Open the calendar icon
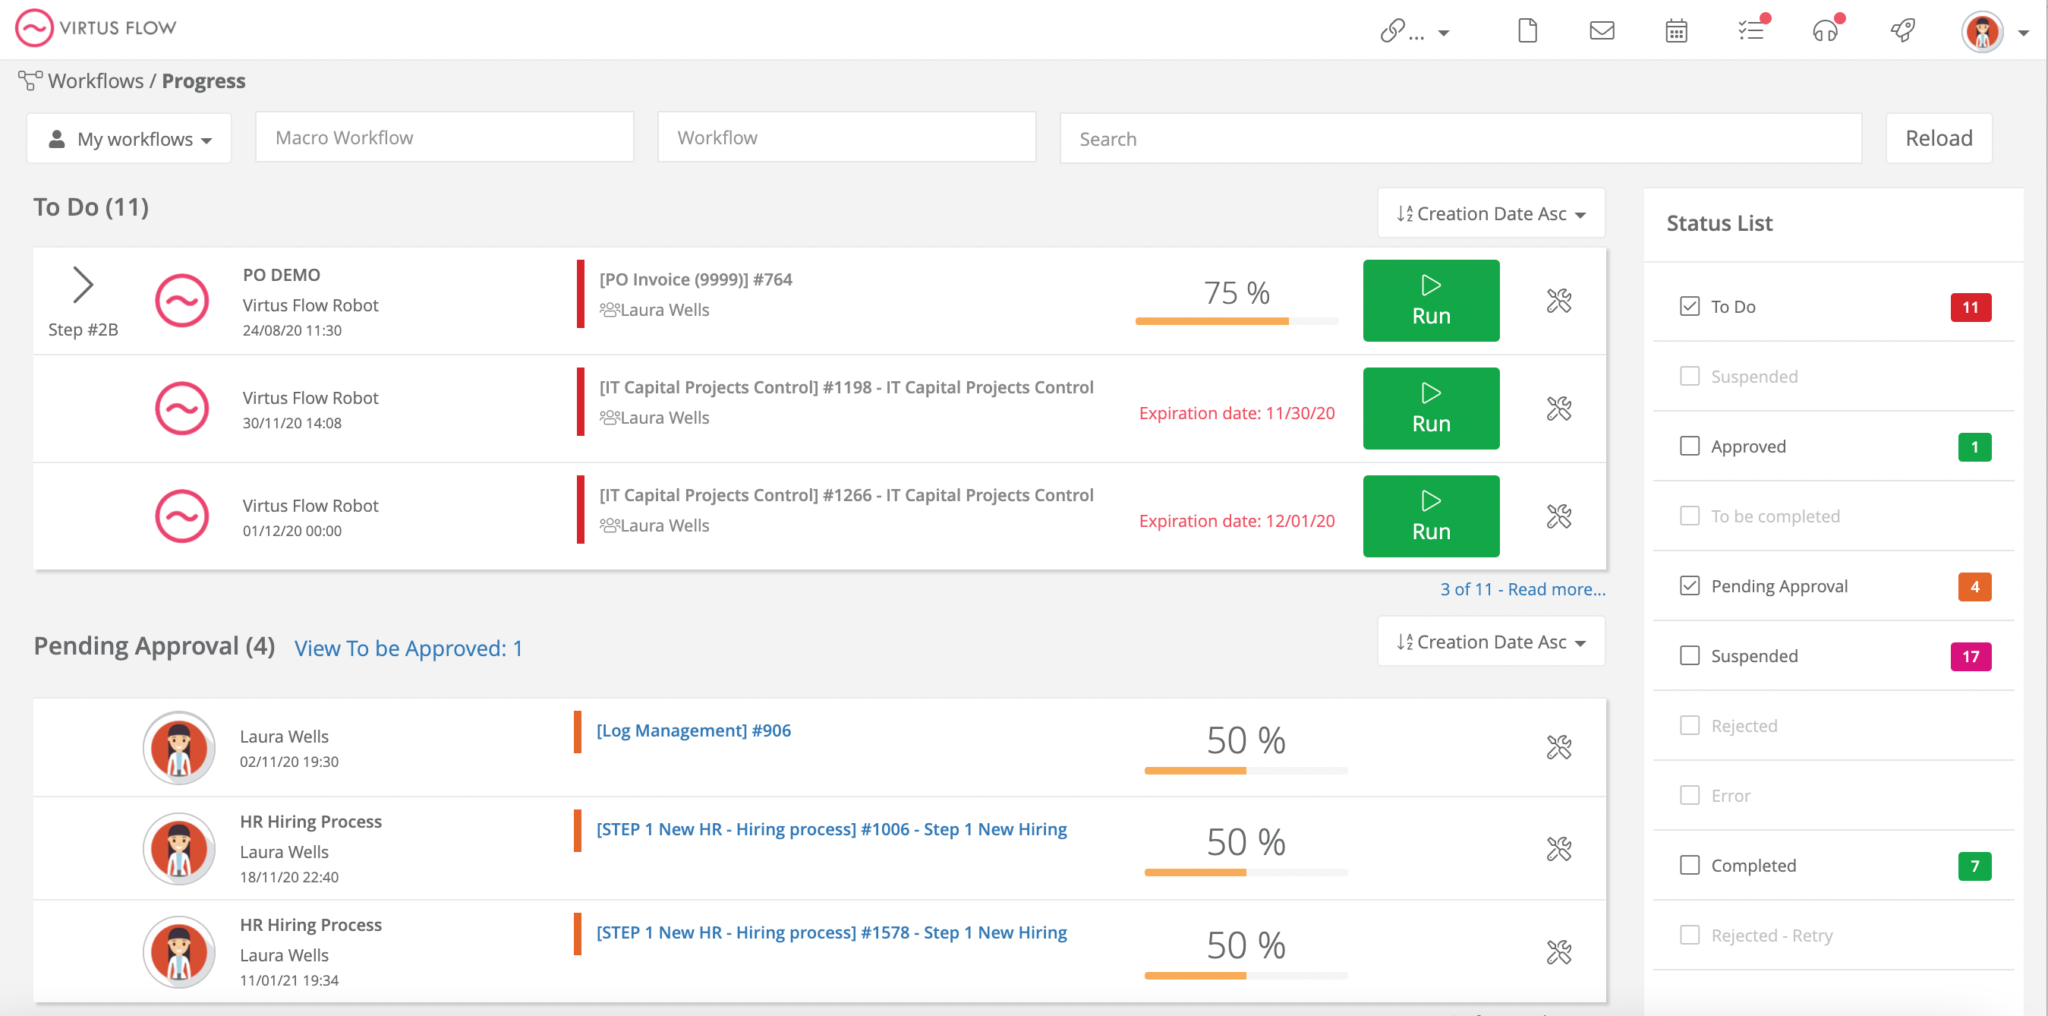Viewport: 2048px width, 1016px height. (x=1676, y=30)
